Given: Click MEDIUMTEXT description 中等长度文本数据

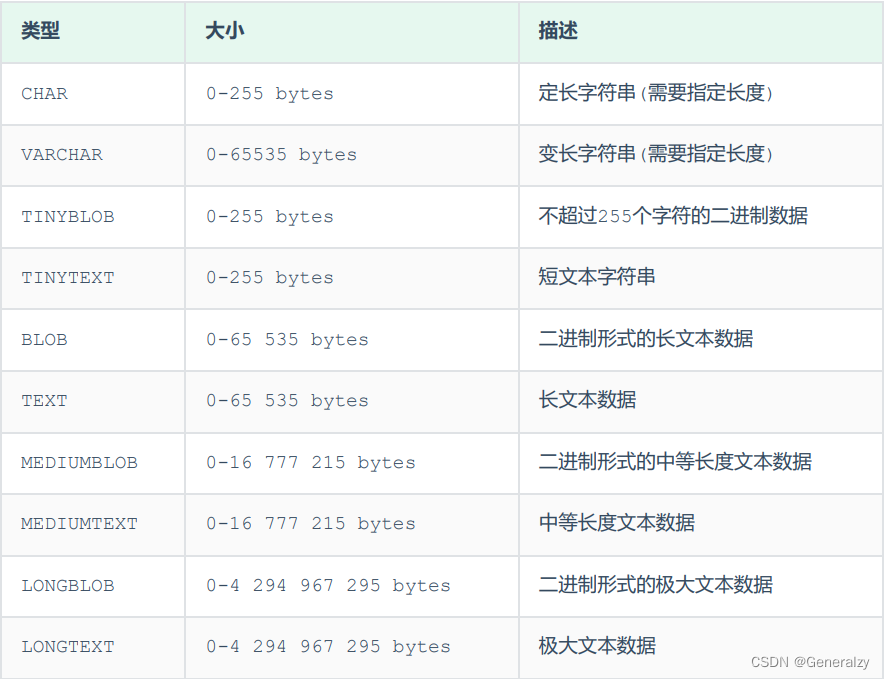Looking at the screenshot, I should 616,523.
